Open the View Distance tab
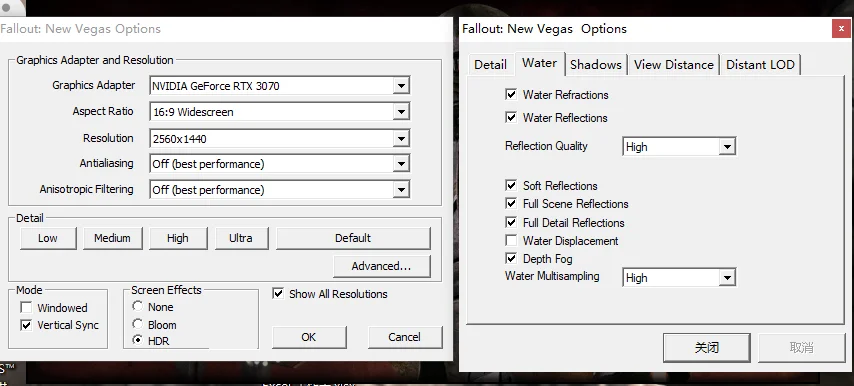854x386 pixels. 674,65
